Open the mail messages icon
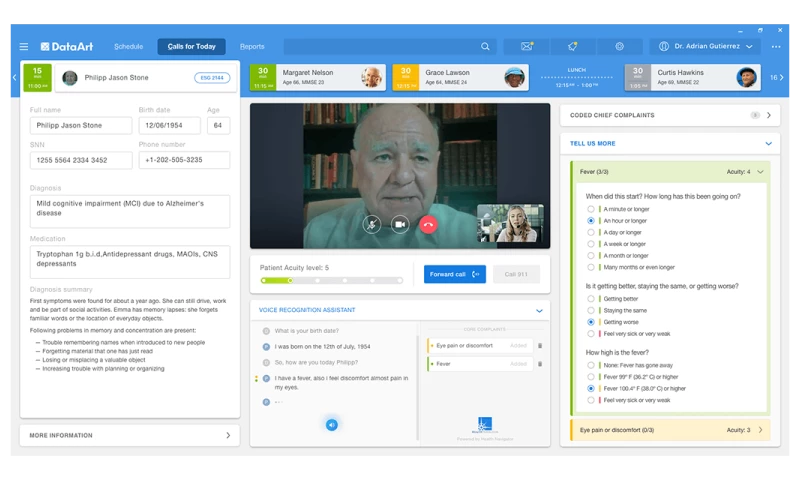Image resolution: width=800 pixels, height=480 pixels. [526, 47]
